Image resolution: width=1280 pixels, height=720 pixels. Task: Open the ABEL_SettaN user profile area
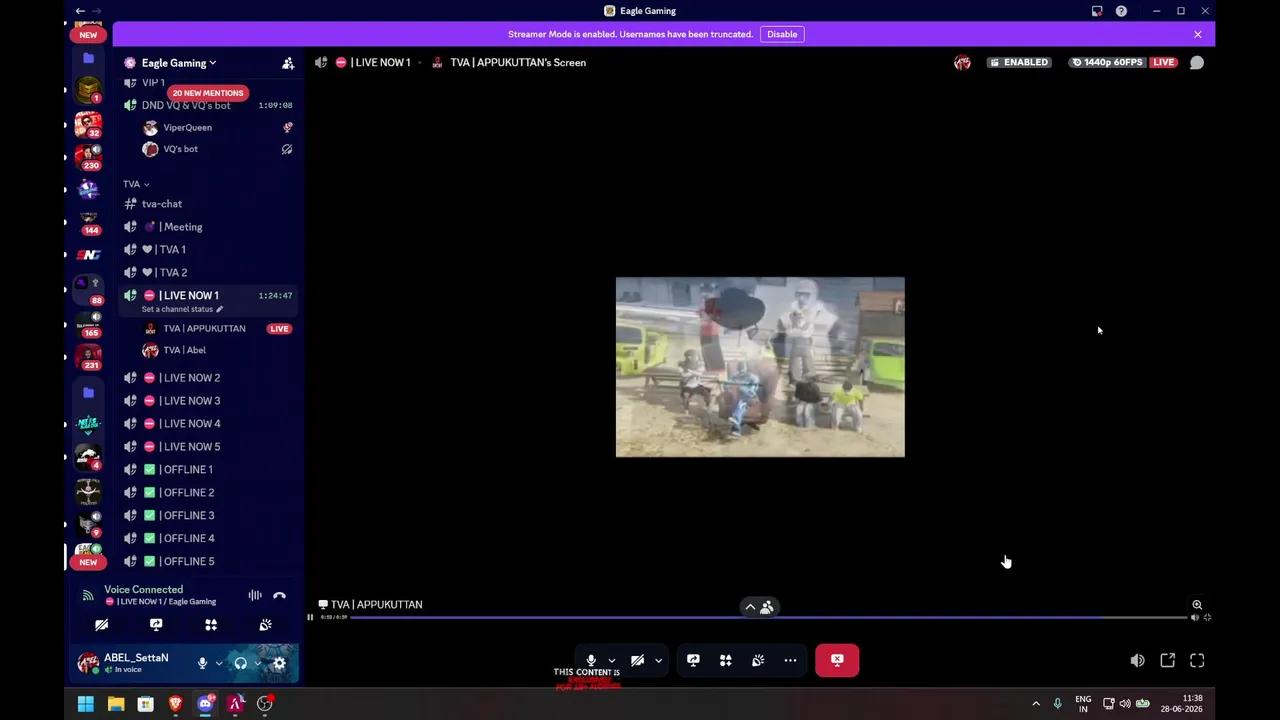point(134,663)
